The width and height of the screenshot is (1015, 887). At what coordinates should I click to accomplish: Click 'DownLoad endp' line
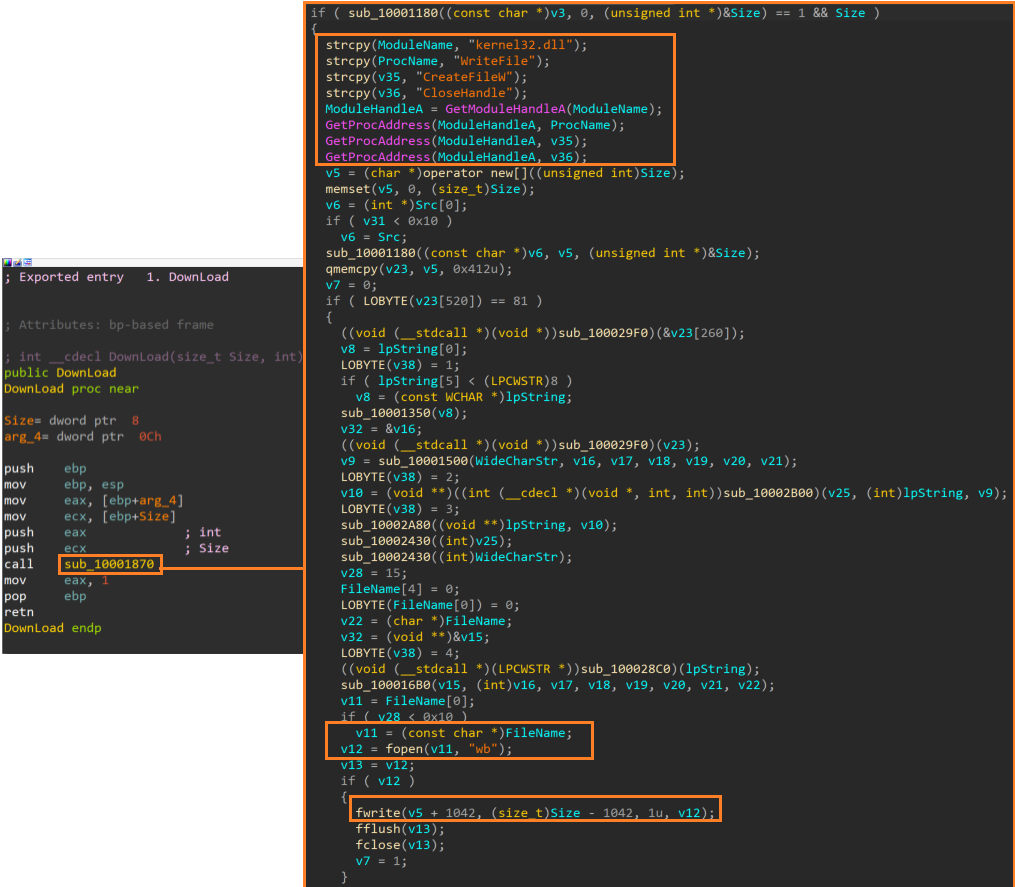click(x=52, y=628)
